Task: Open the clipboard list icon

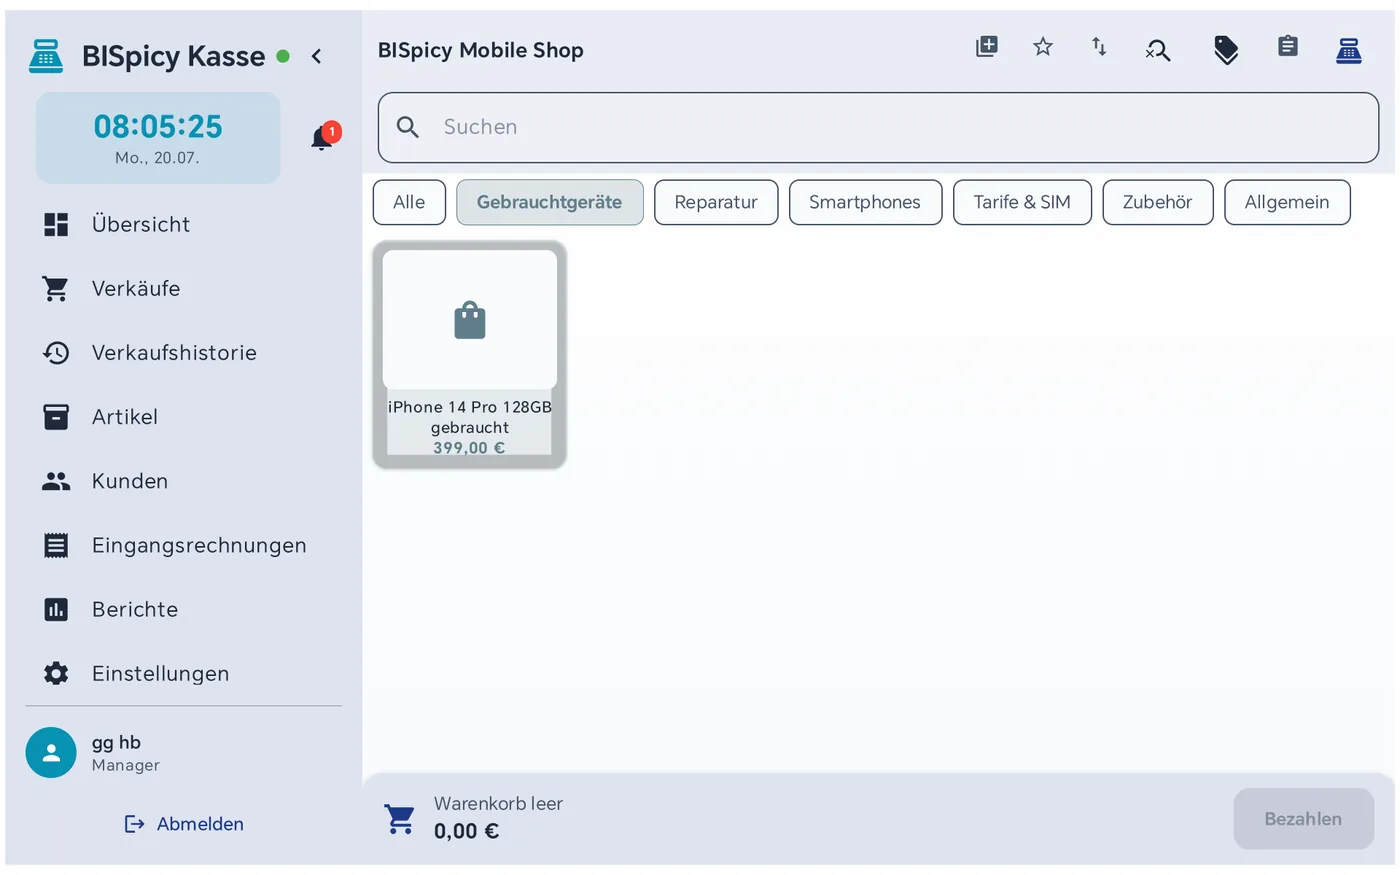Action: point(1288,46)
